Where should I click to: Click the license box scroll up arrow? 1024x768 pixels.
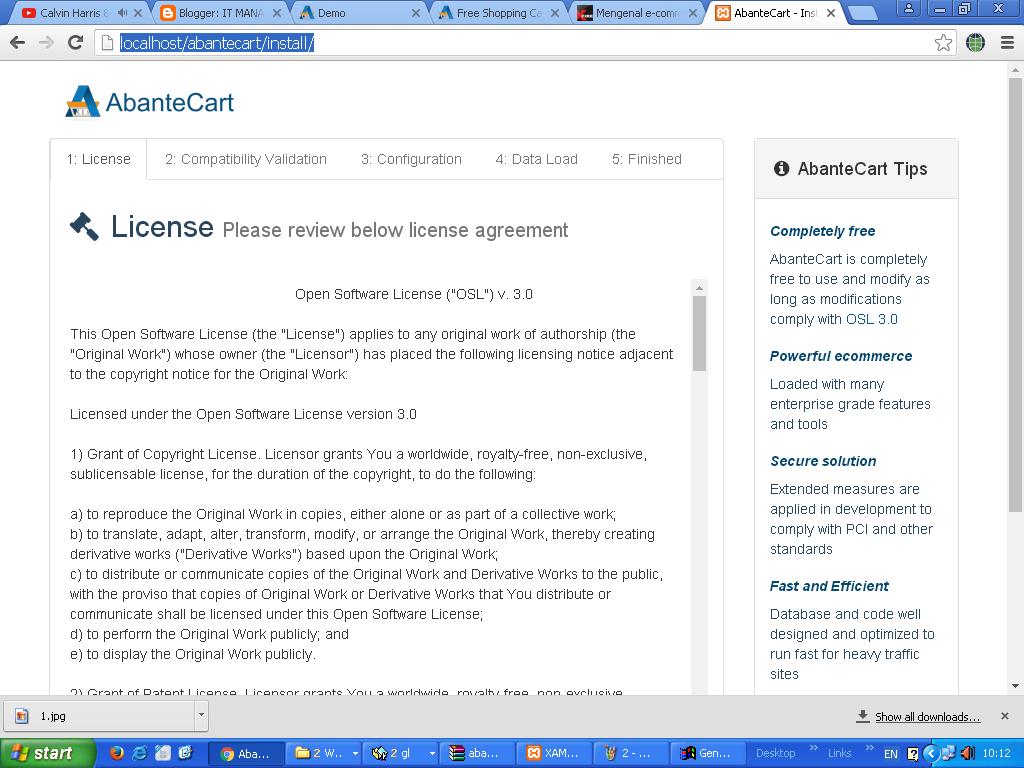click(x=699, y=287)
